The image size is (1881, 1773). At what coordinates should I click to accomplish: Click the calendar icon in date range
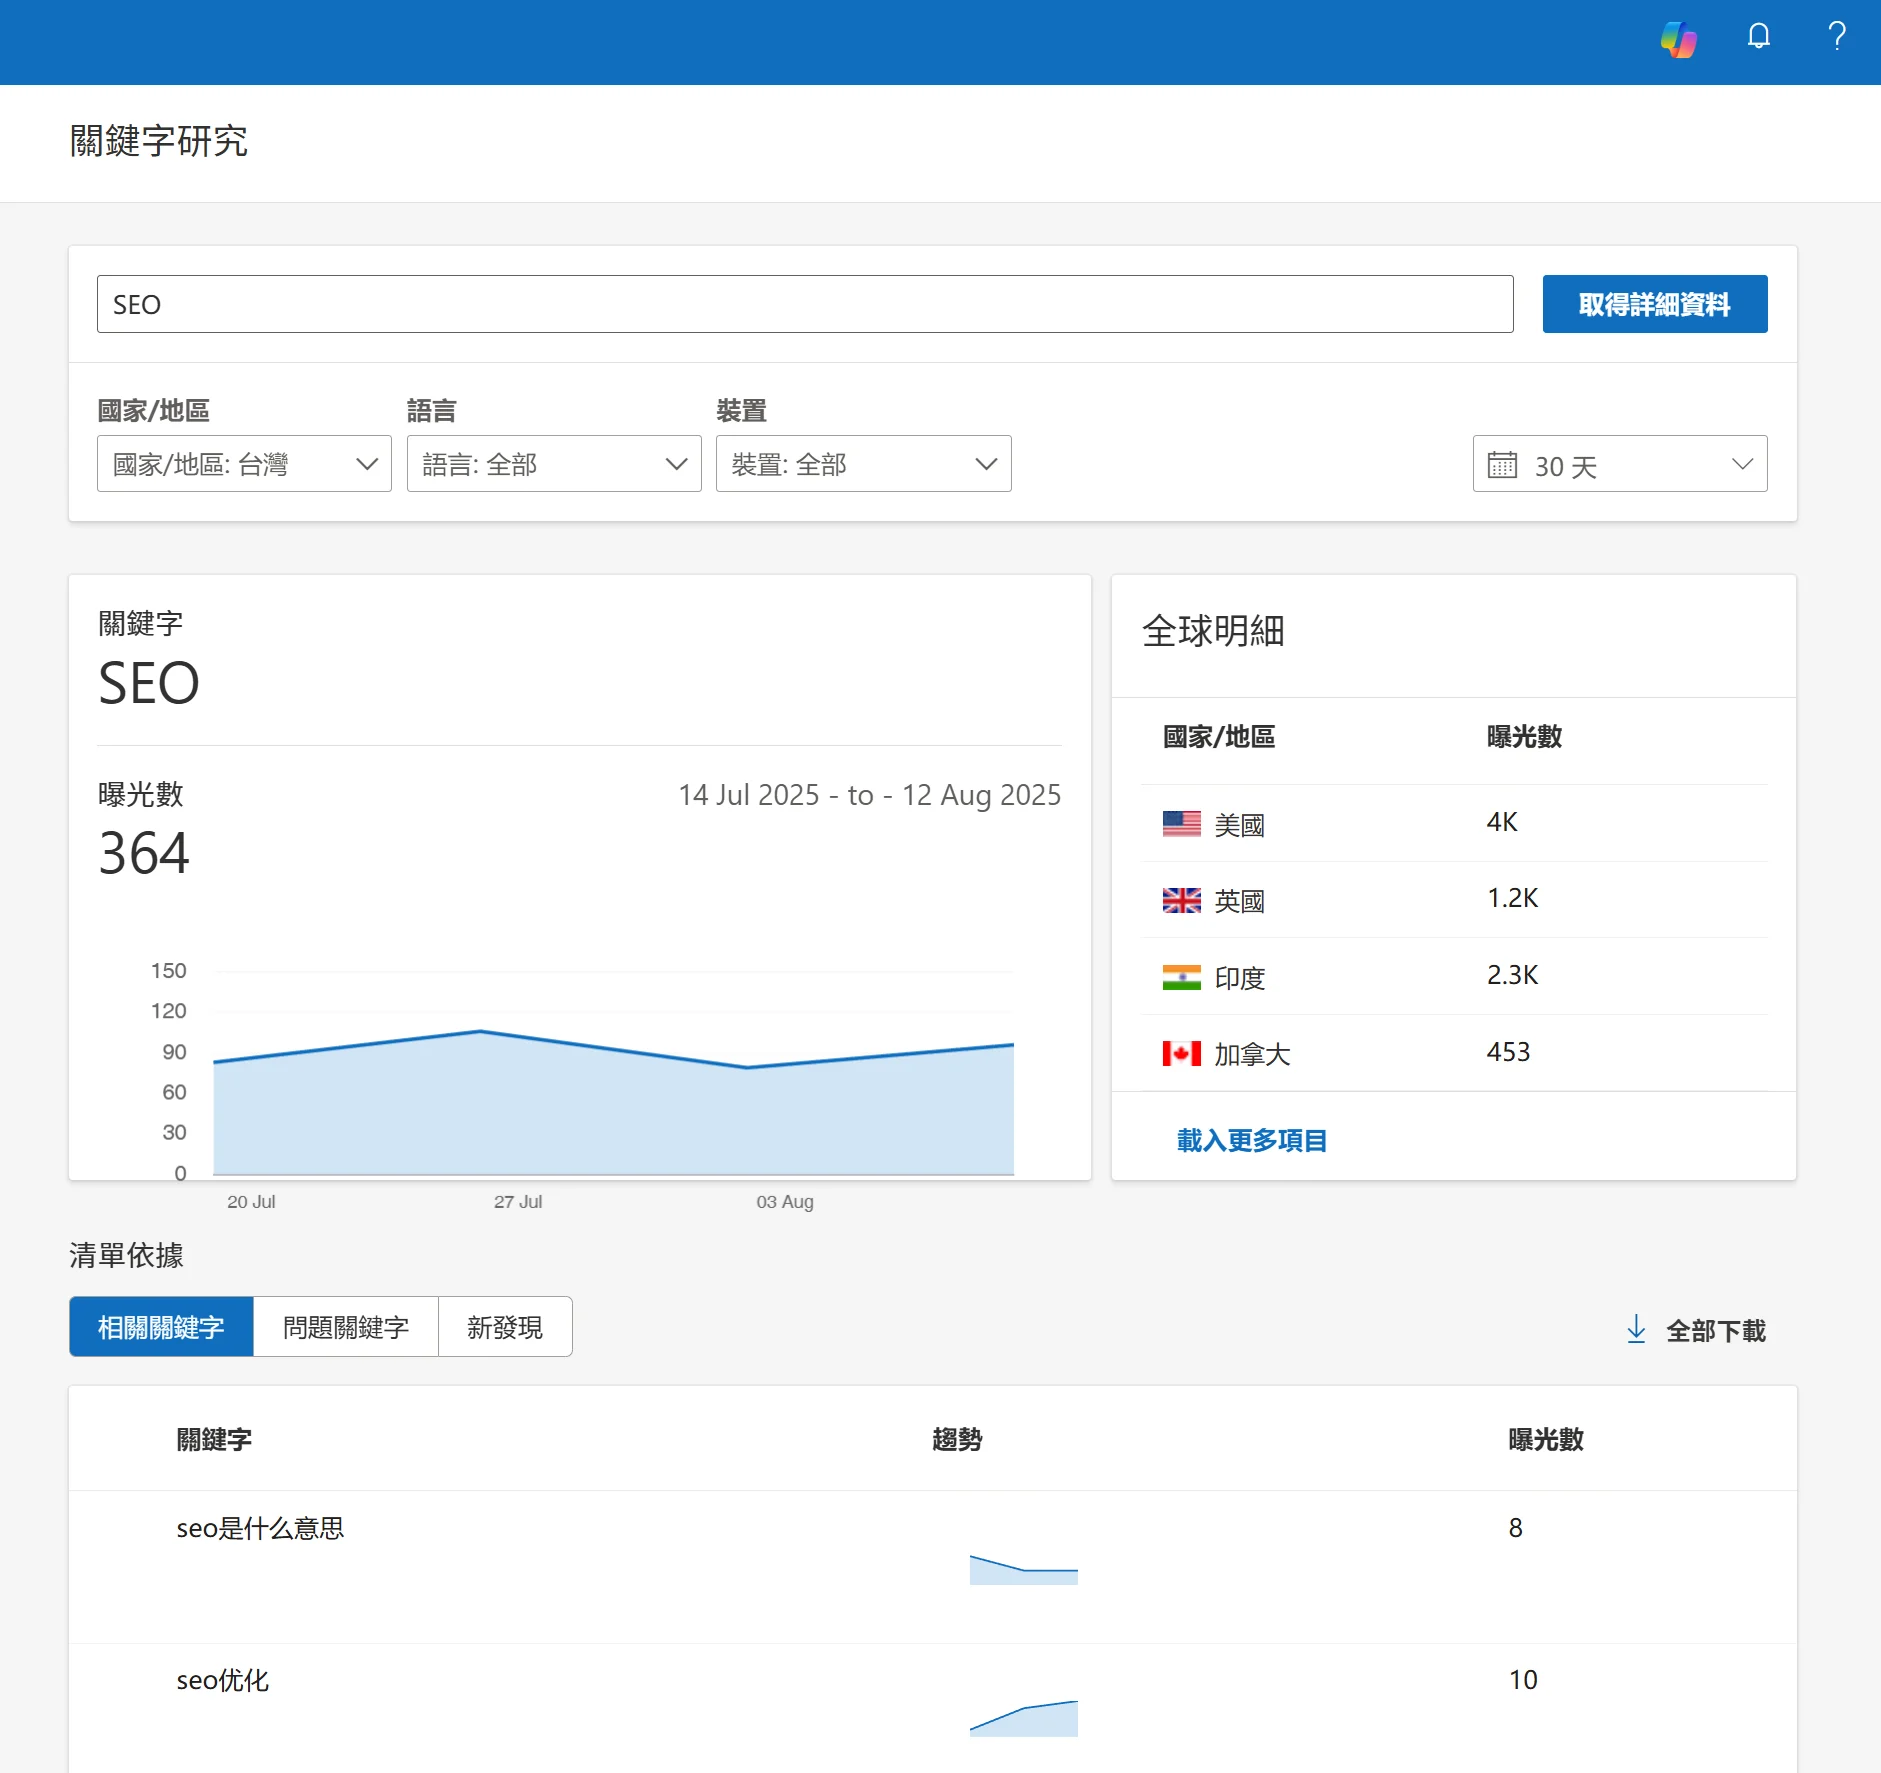(x=1502, y=465)
